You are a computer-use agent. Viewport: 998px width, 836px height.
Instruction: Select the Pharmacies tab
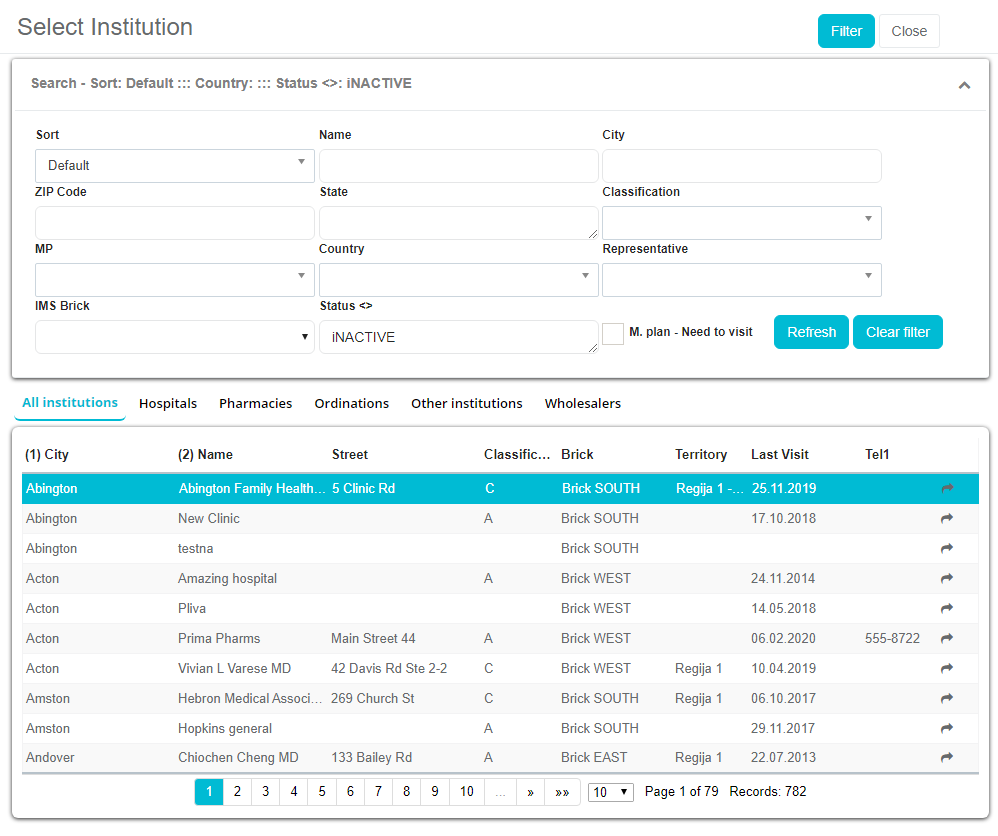(255, 403)
